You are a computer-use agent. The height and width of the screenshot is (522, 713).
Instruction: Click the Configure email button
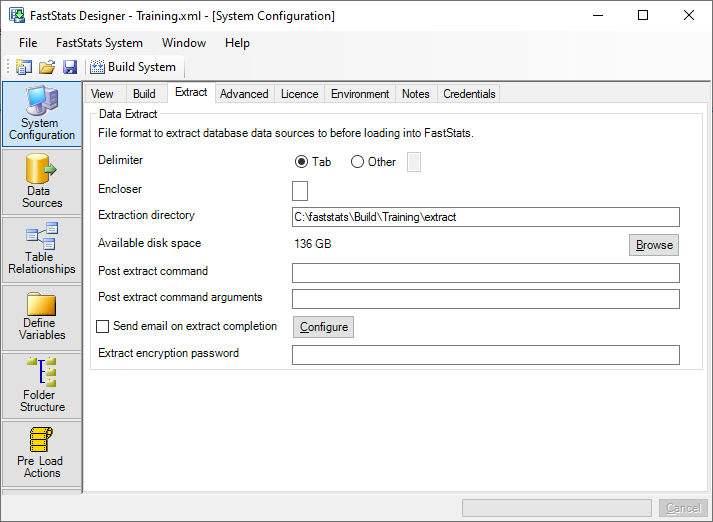tap(323, 327)
